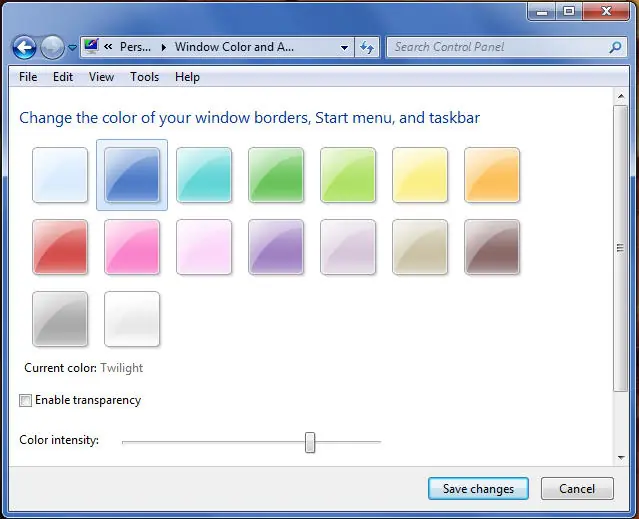This screenshot has height=519, width=639.
Task: Select the Twilight blue color swatch
Action: point(132,175)
